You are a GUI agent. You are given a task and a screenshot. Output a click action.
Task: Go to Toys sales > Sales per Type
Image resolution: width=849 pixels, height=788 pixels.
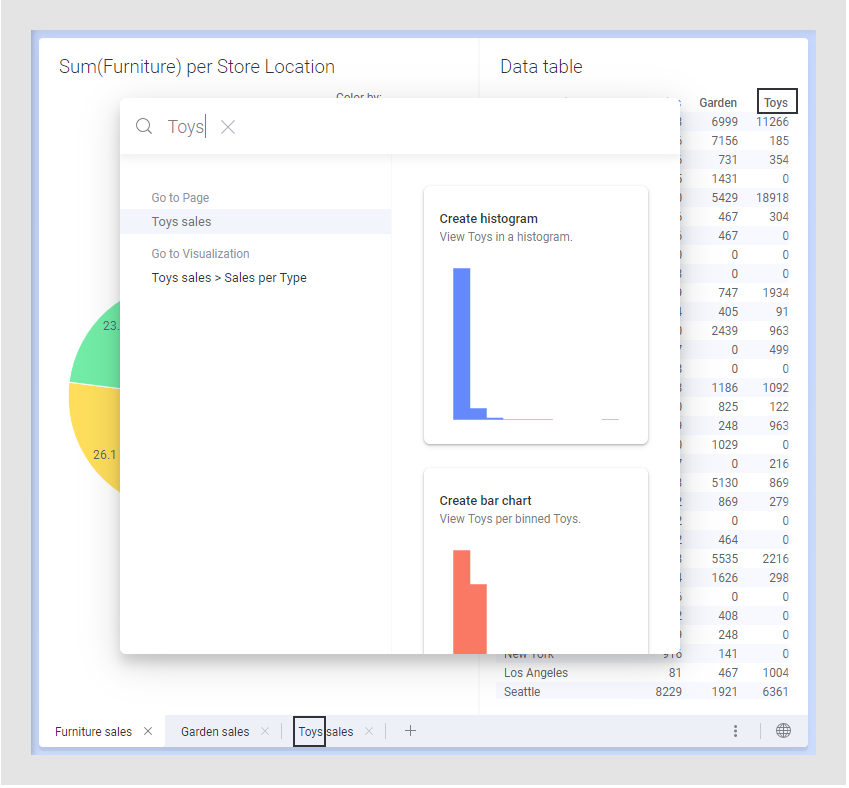click(229, 278)
